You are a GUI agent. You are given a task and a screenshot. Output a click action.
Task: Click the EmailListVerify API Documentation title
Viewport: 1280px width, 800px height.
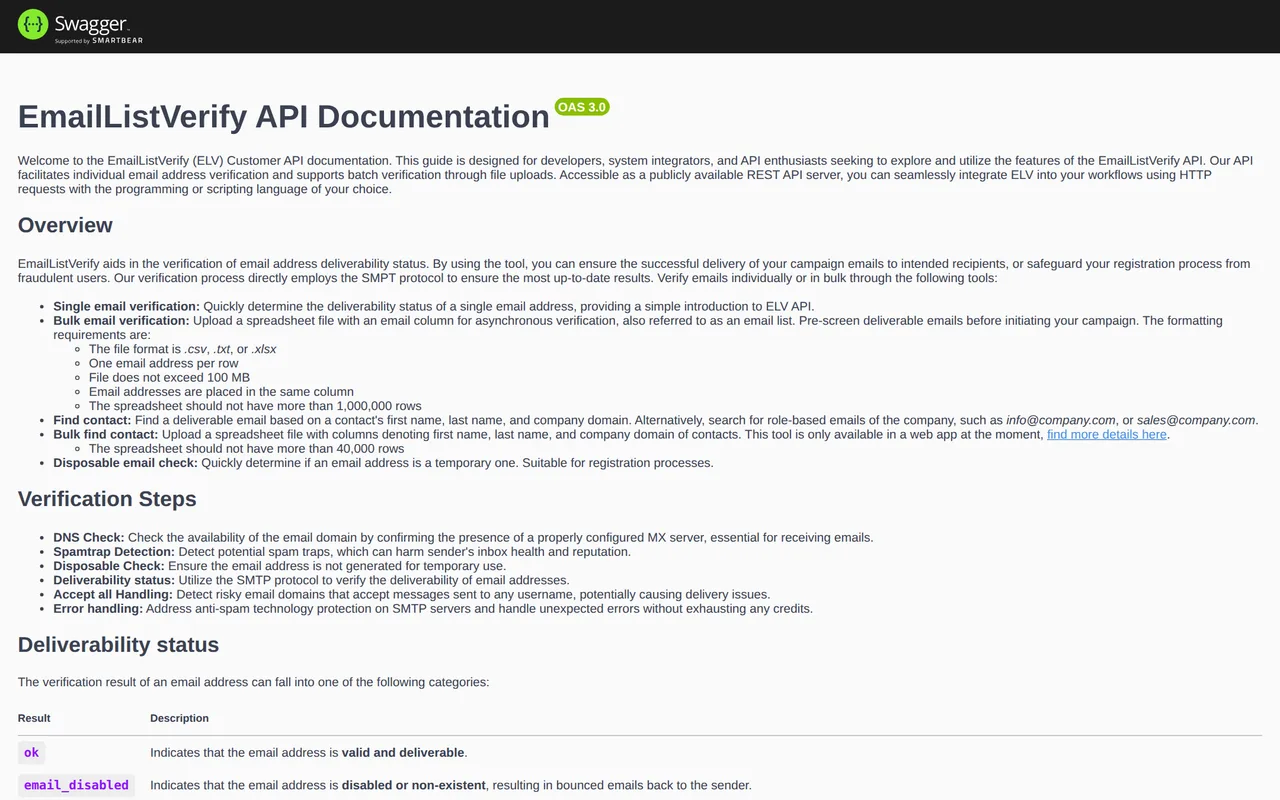click(284, 116)
